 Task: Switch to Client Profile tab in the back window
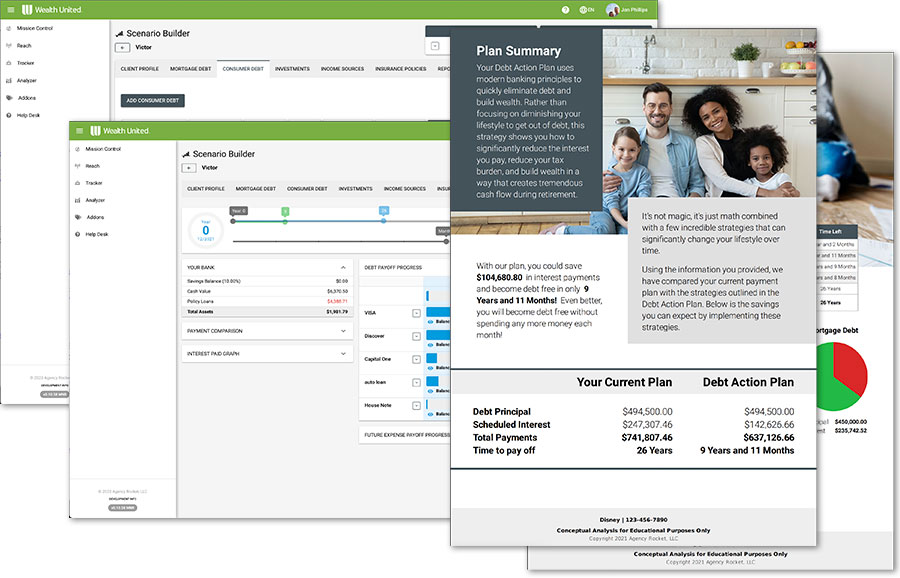click(x=139, y=69)
